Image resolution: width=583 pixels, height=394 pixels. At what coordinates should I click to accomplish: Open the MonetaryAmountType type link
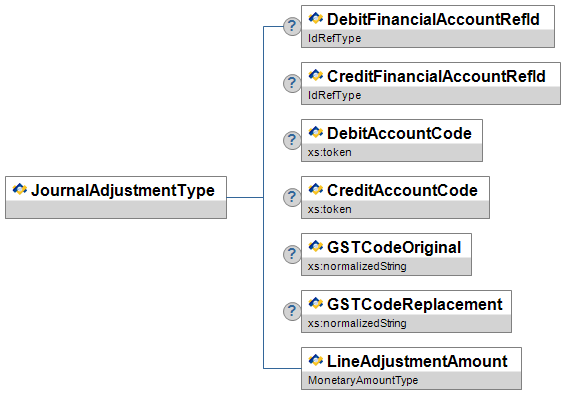click(363, 380)
